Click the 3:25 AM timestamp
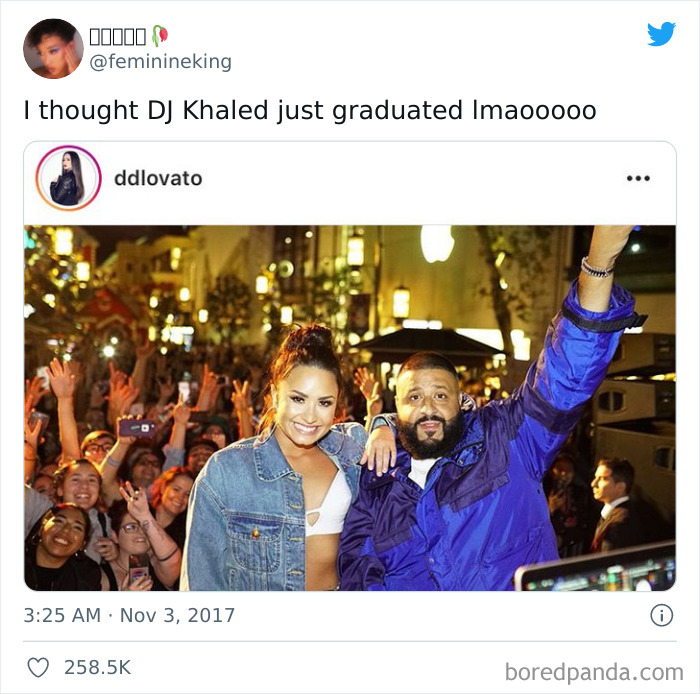This screenshot has width=700, height=694. [62, 615]
